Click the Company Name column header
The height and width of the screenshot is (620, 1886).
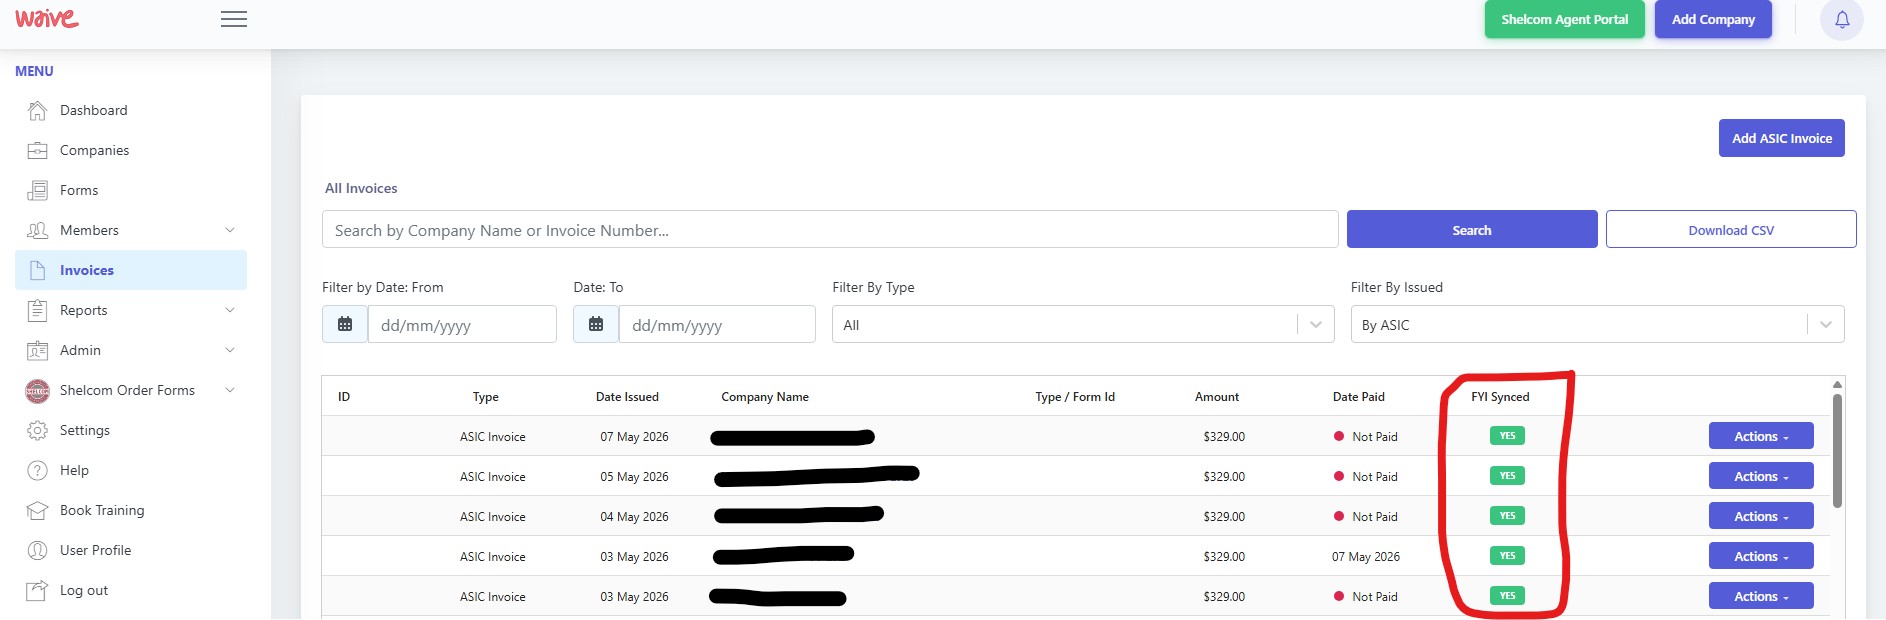click(x=765, y=397)
